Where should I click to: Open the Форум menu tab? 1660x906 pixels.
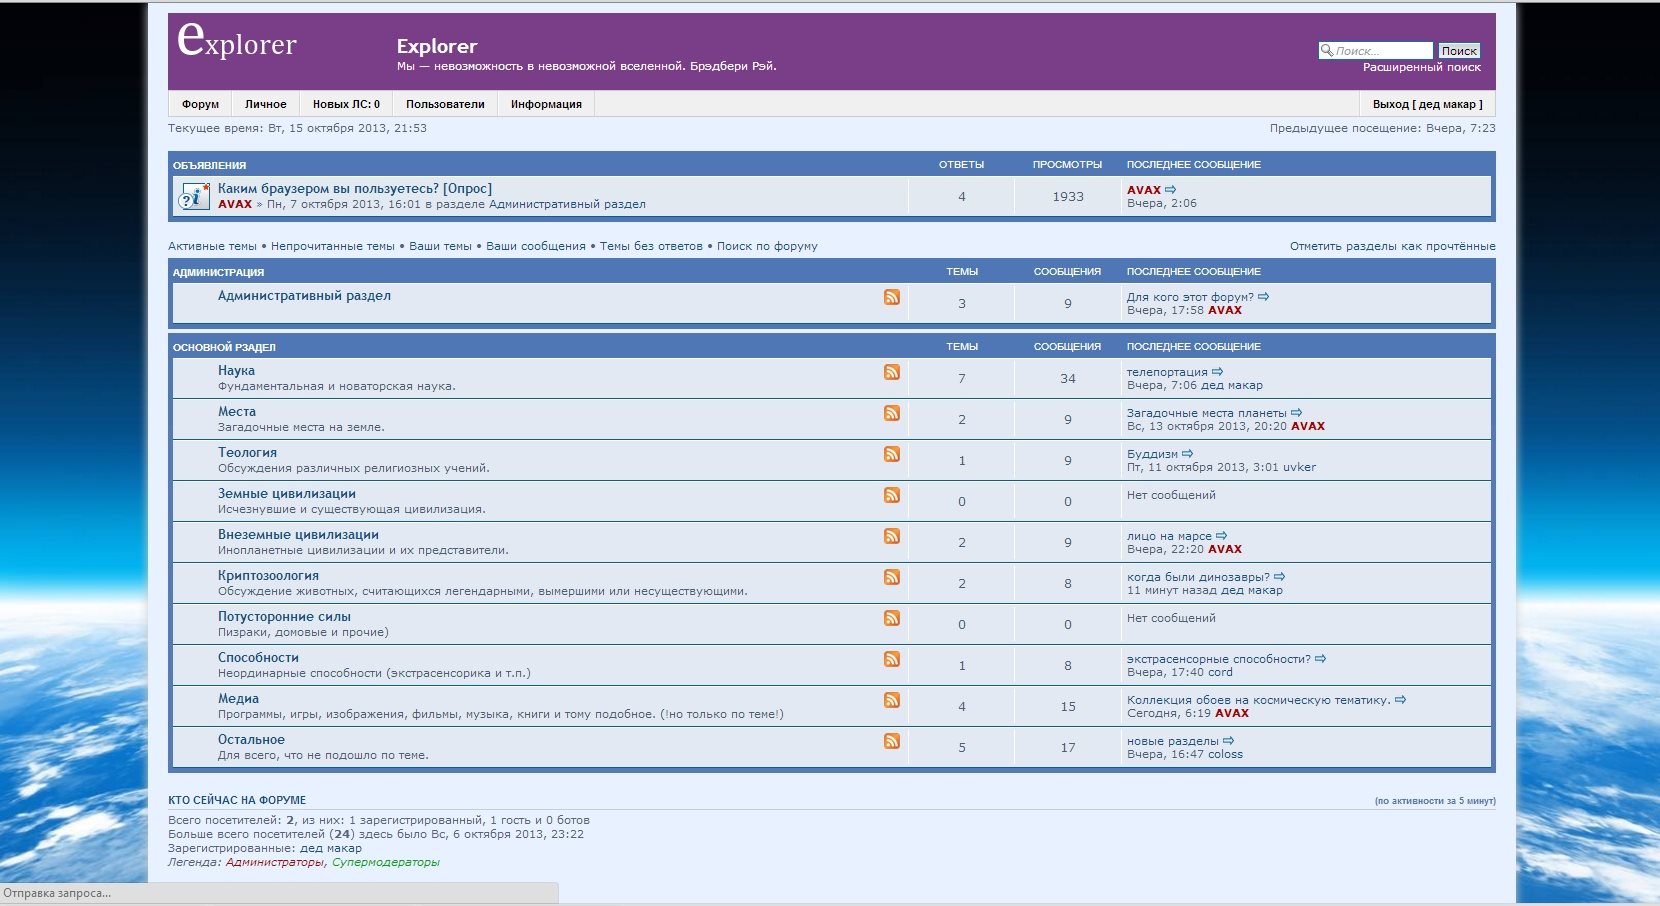200,104
